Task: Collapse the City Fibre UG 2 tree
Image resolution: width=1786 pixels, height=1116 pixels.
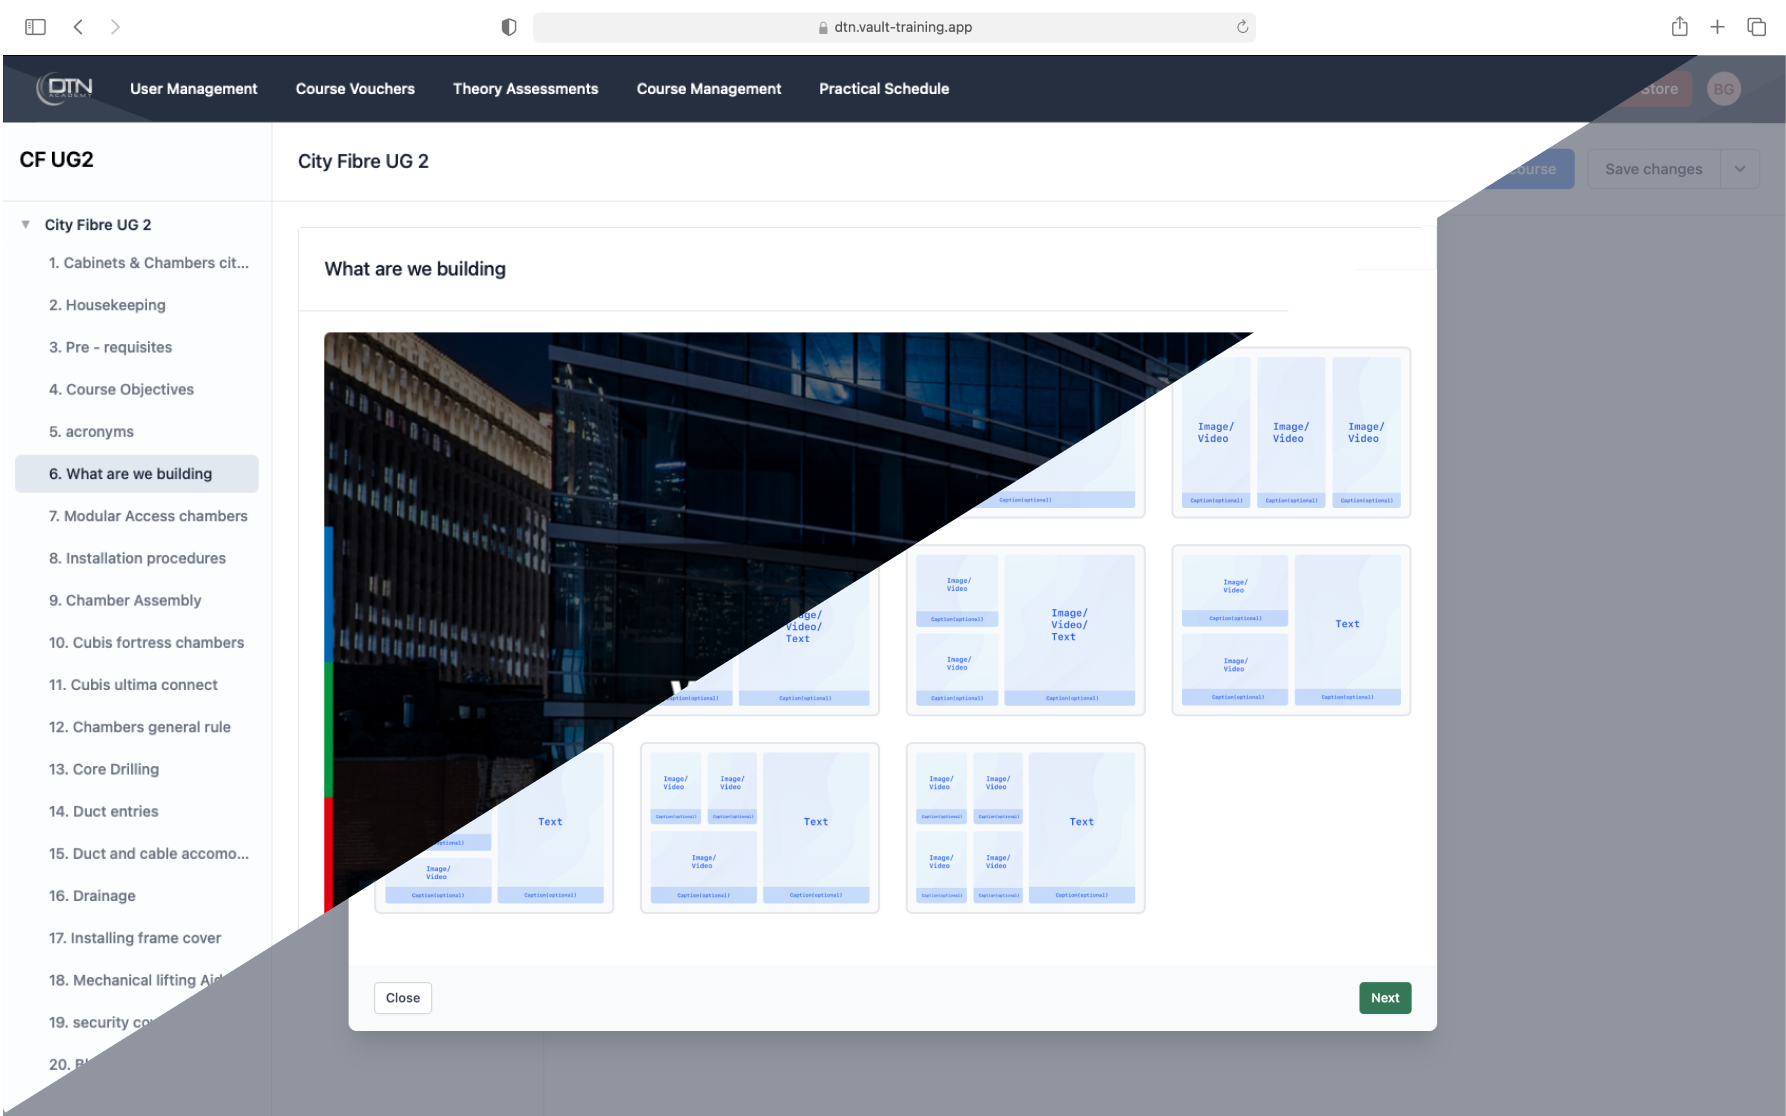Action: point(25,224)
